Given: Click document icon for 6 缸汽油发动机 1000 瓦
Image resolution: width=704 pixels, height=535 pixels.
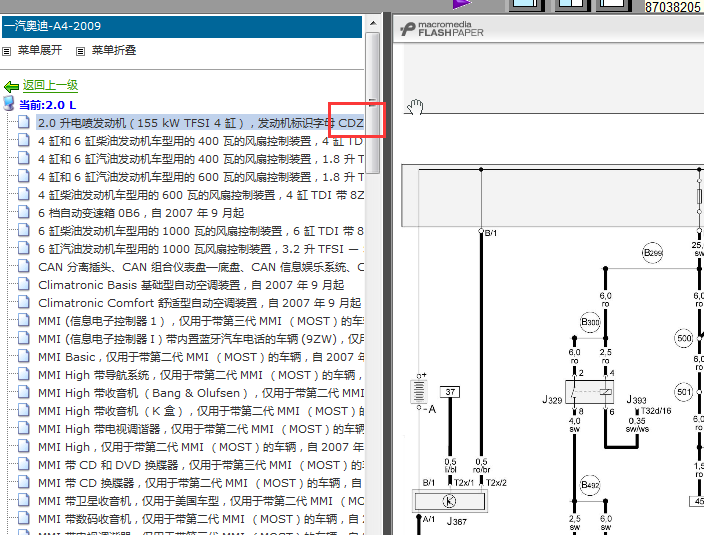Looking at the screenshot, I should pyautogui.click(x=23, y=248).
